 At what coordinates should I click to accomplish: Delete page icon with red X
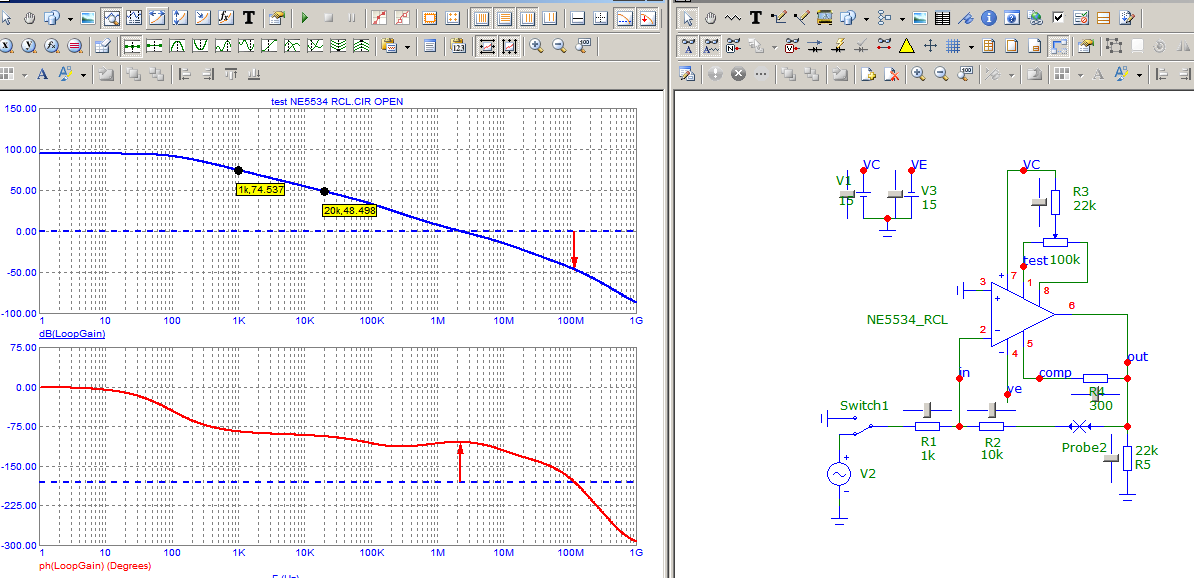click(x=892, y=75)
